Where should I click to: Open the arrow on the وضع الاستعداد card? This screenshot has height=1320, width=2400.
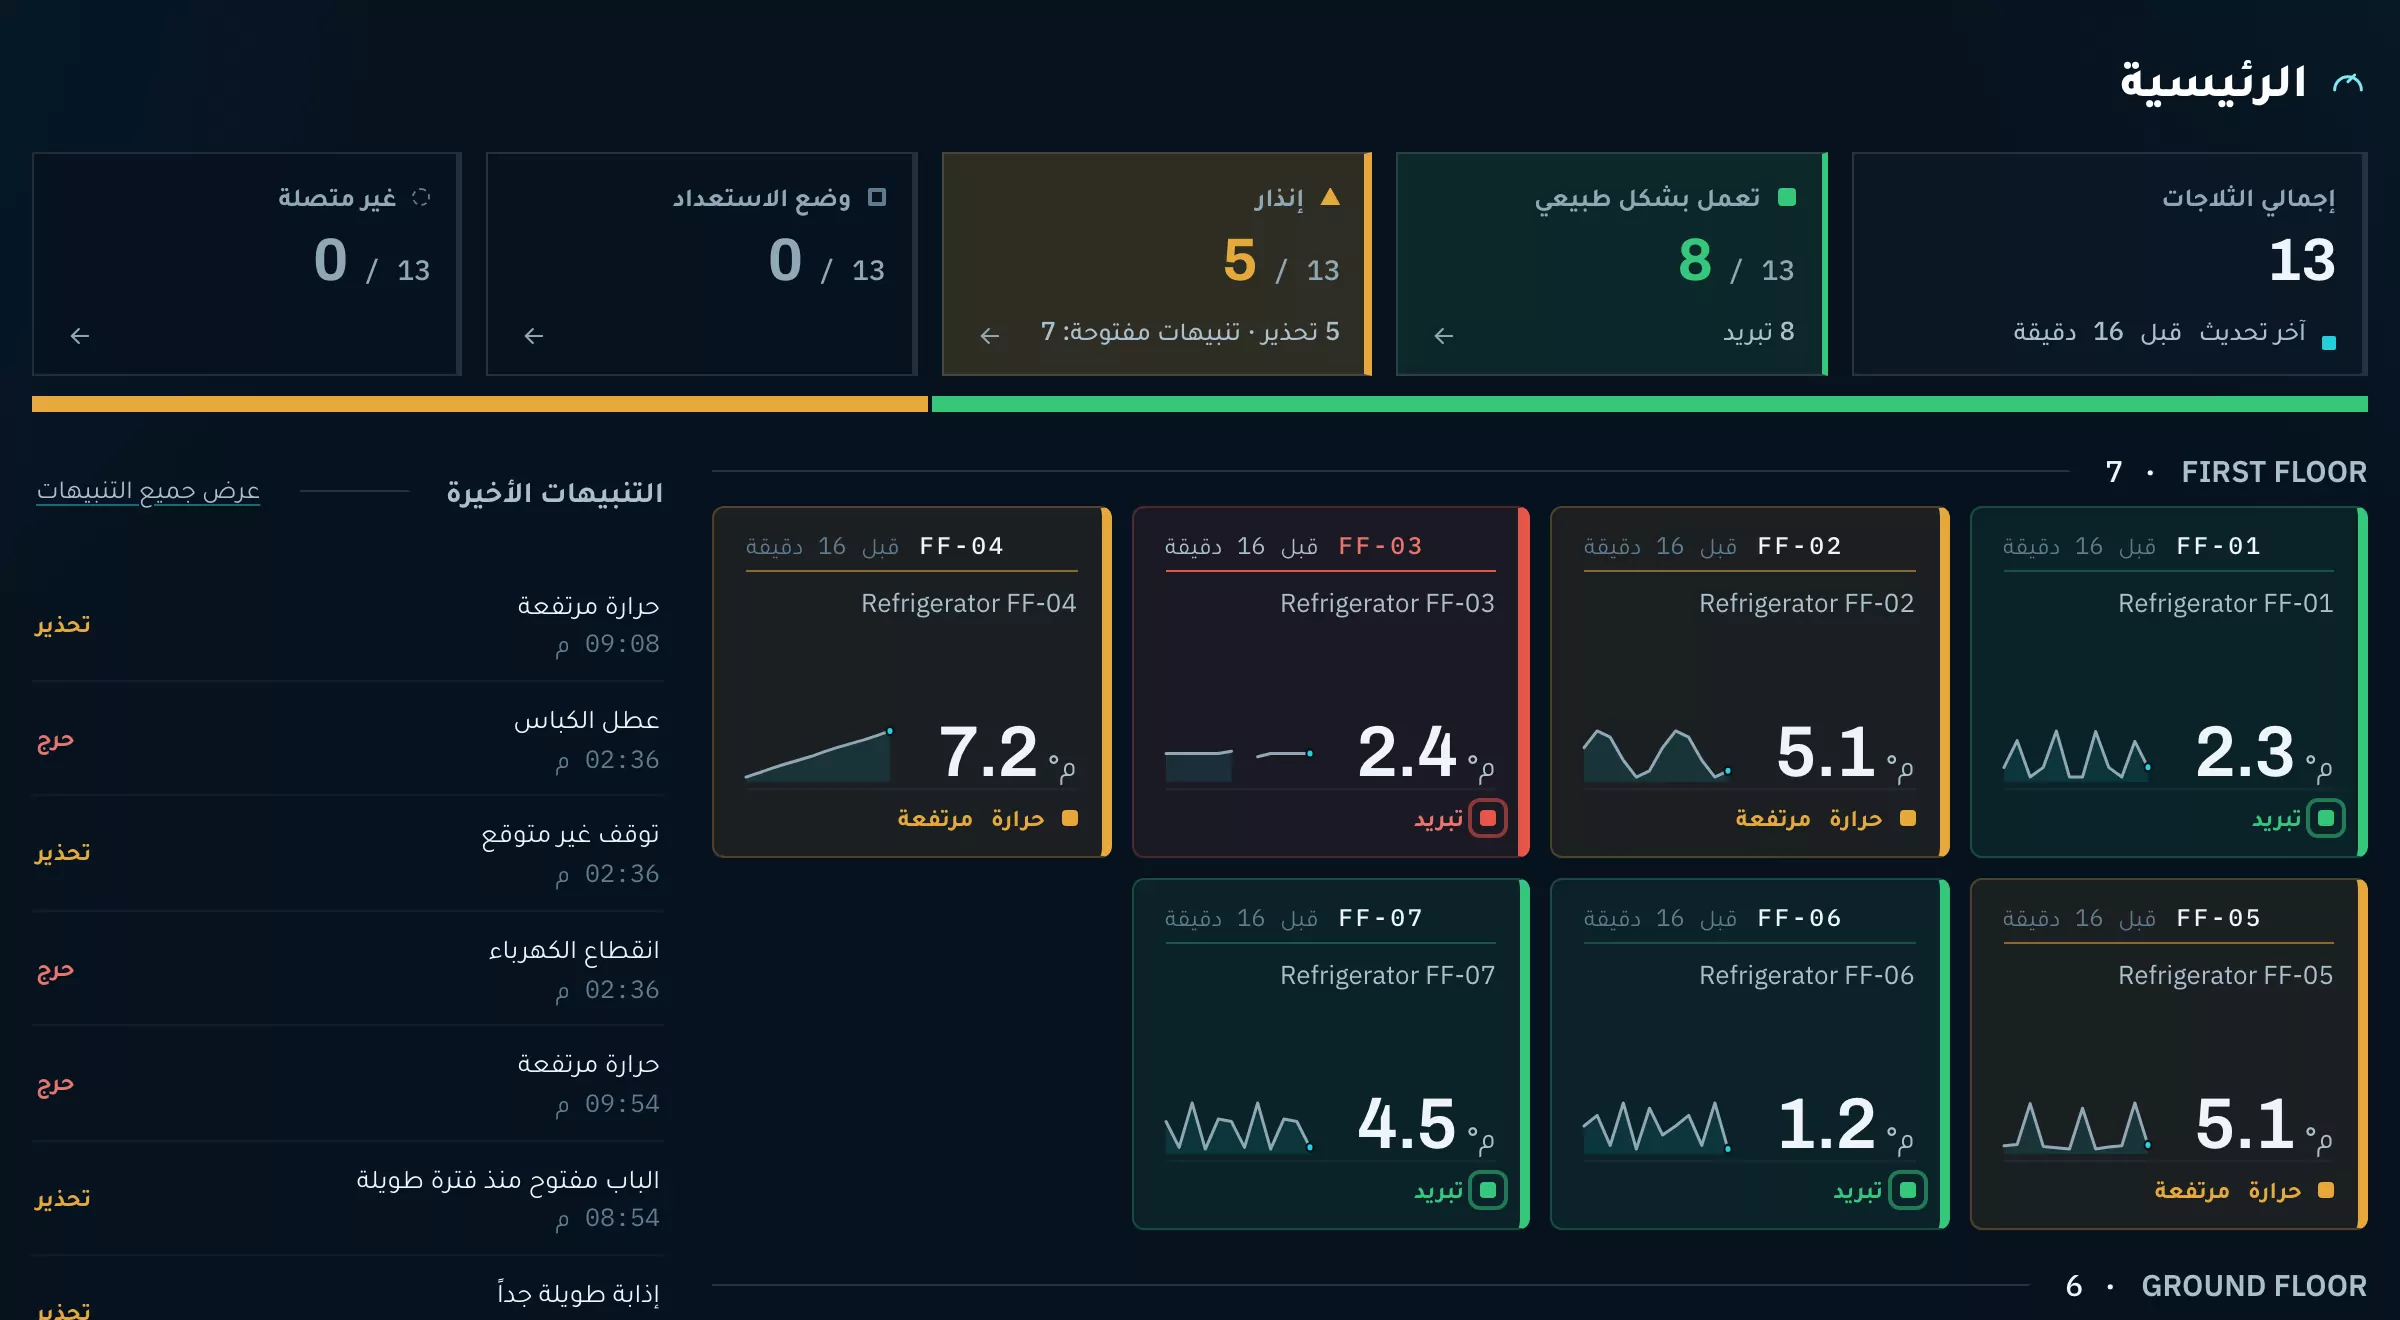click(534, 336)
